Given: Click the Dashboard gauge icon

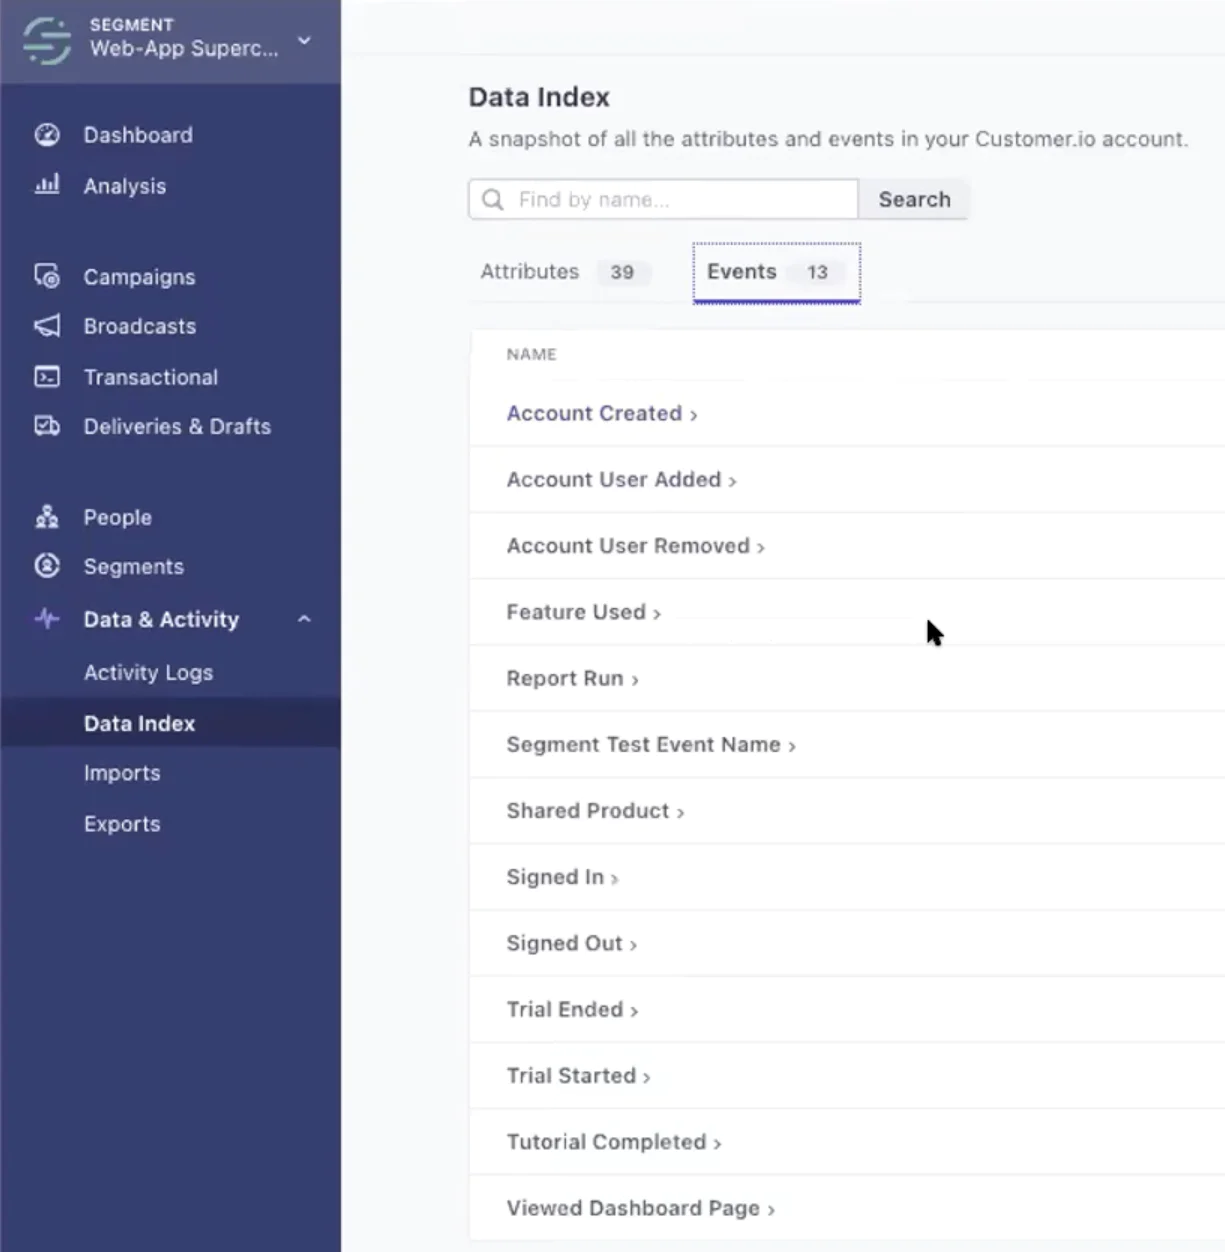Looking at the screenshot, I should point(47,135).
